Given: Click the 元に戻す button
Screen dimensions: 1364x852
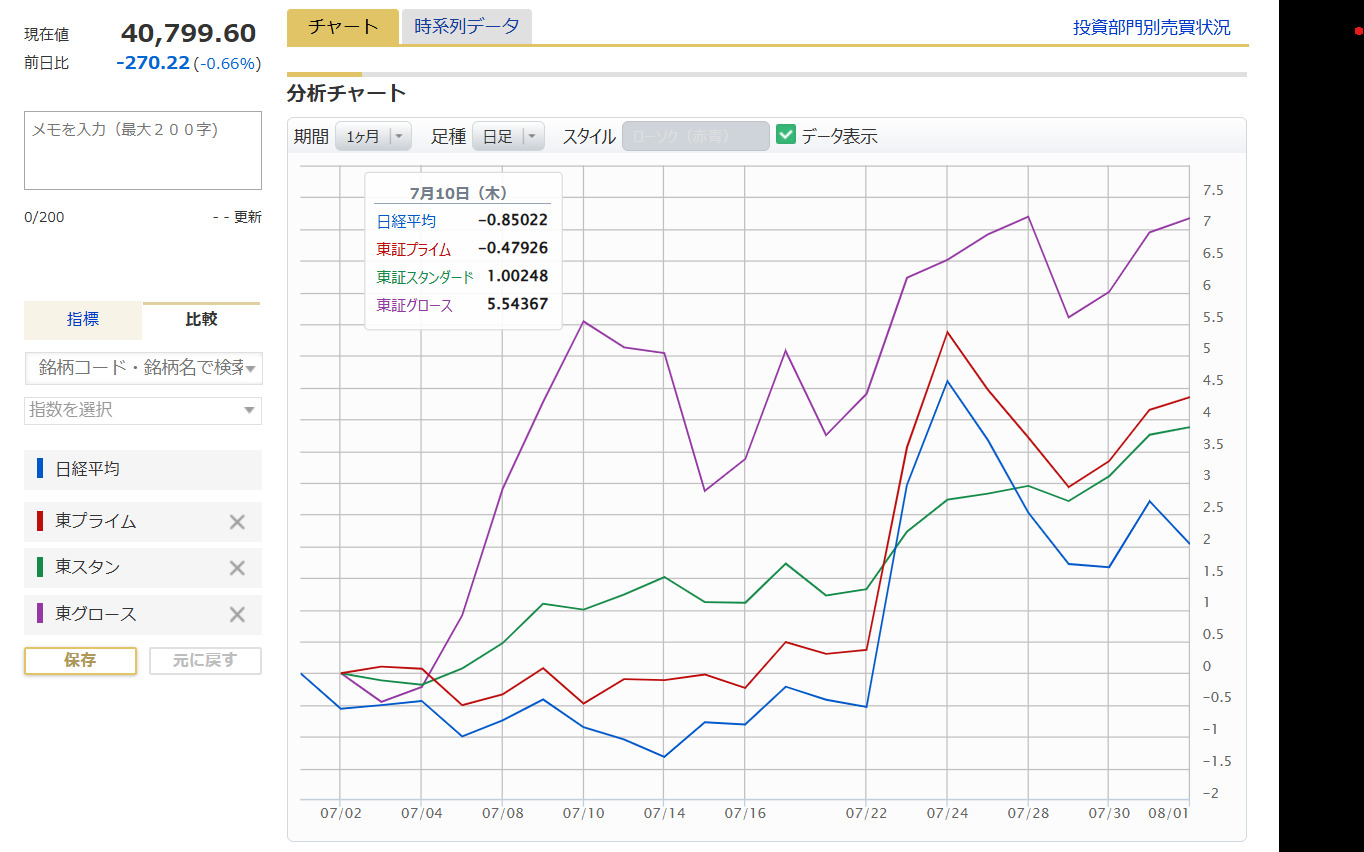Looking at the screenshot, I should [x=205, y=661].
